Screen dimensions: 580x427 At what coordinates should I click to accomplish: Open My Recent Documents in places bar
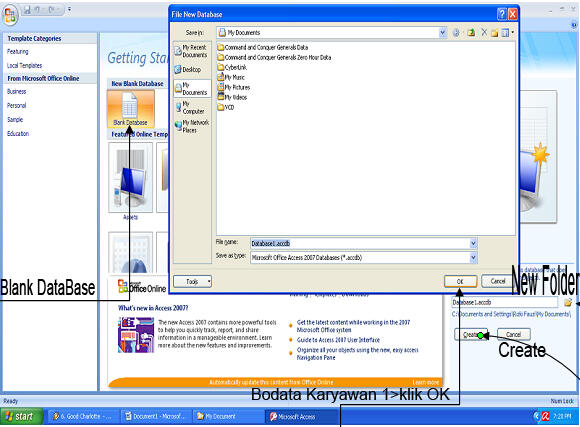click(192, 51)
